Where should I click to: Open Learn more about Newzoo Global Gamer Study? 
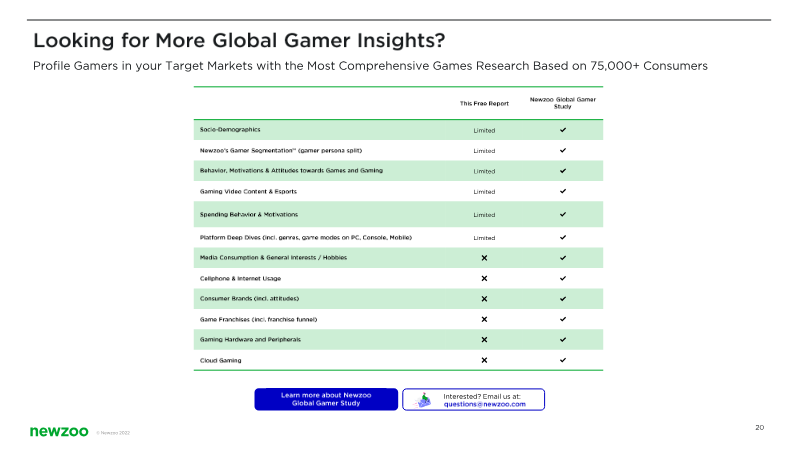(326, 399)
